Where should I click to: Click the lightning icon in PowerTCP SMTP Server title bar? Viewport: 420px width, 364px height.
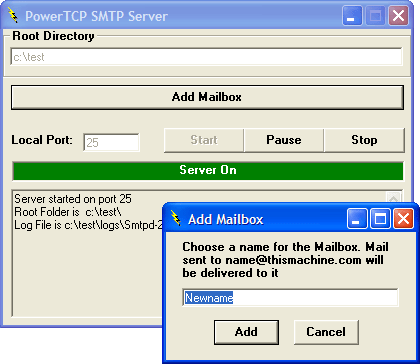[x=13, y=15]
